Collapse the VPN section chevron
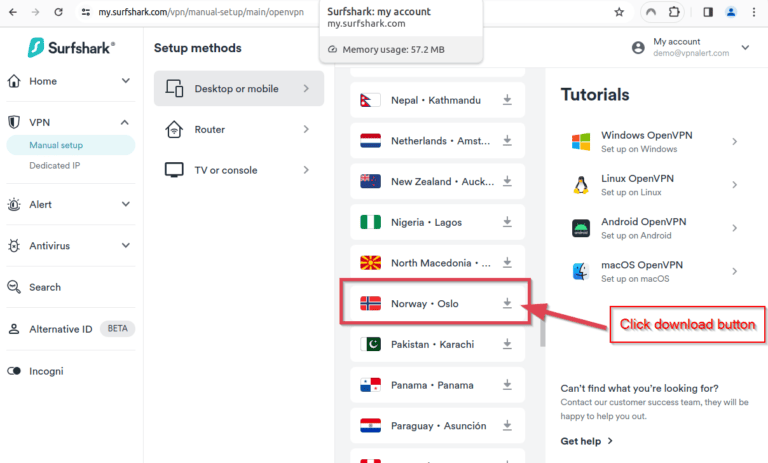This screenshot has width=768, height=463. (x=126, y=122)
